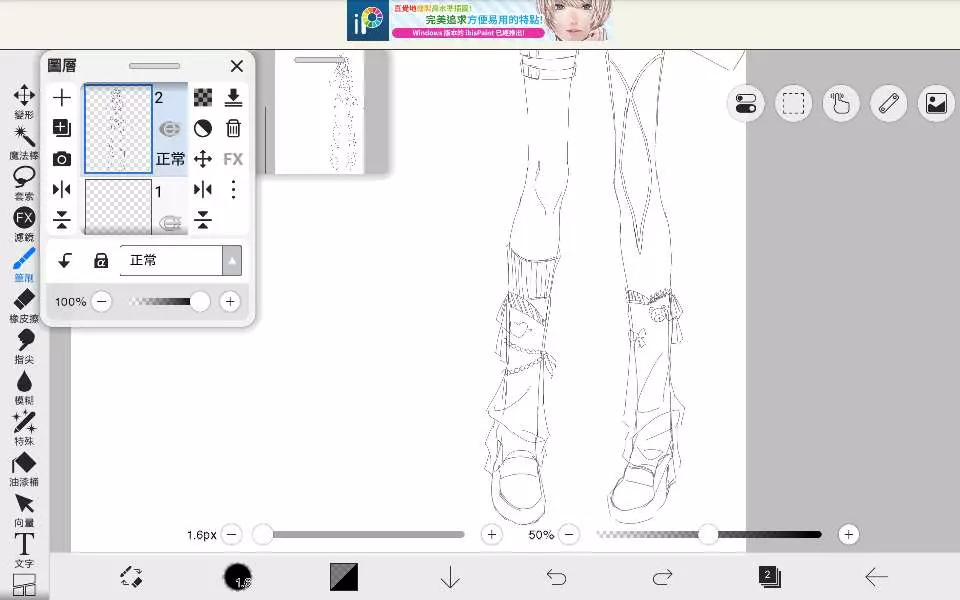Toggle alpha lock on layer
Viewport: 960px width, 600px height.
coord(100,261)
